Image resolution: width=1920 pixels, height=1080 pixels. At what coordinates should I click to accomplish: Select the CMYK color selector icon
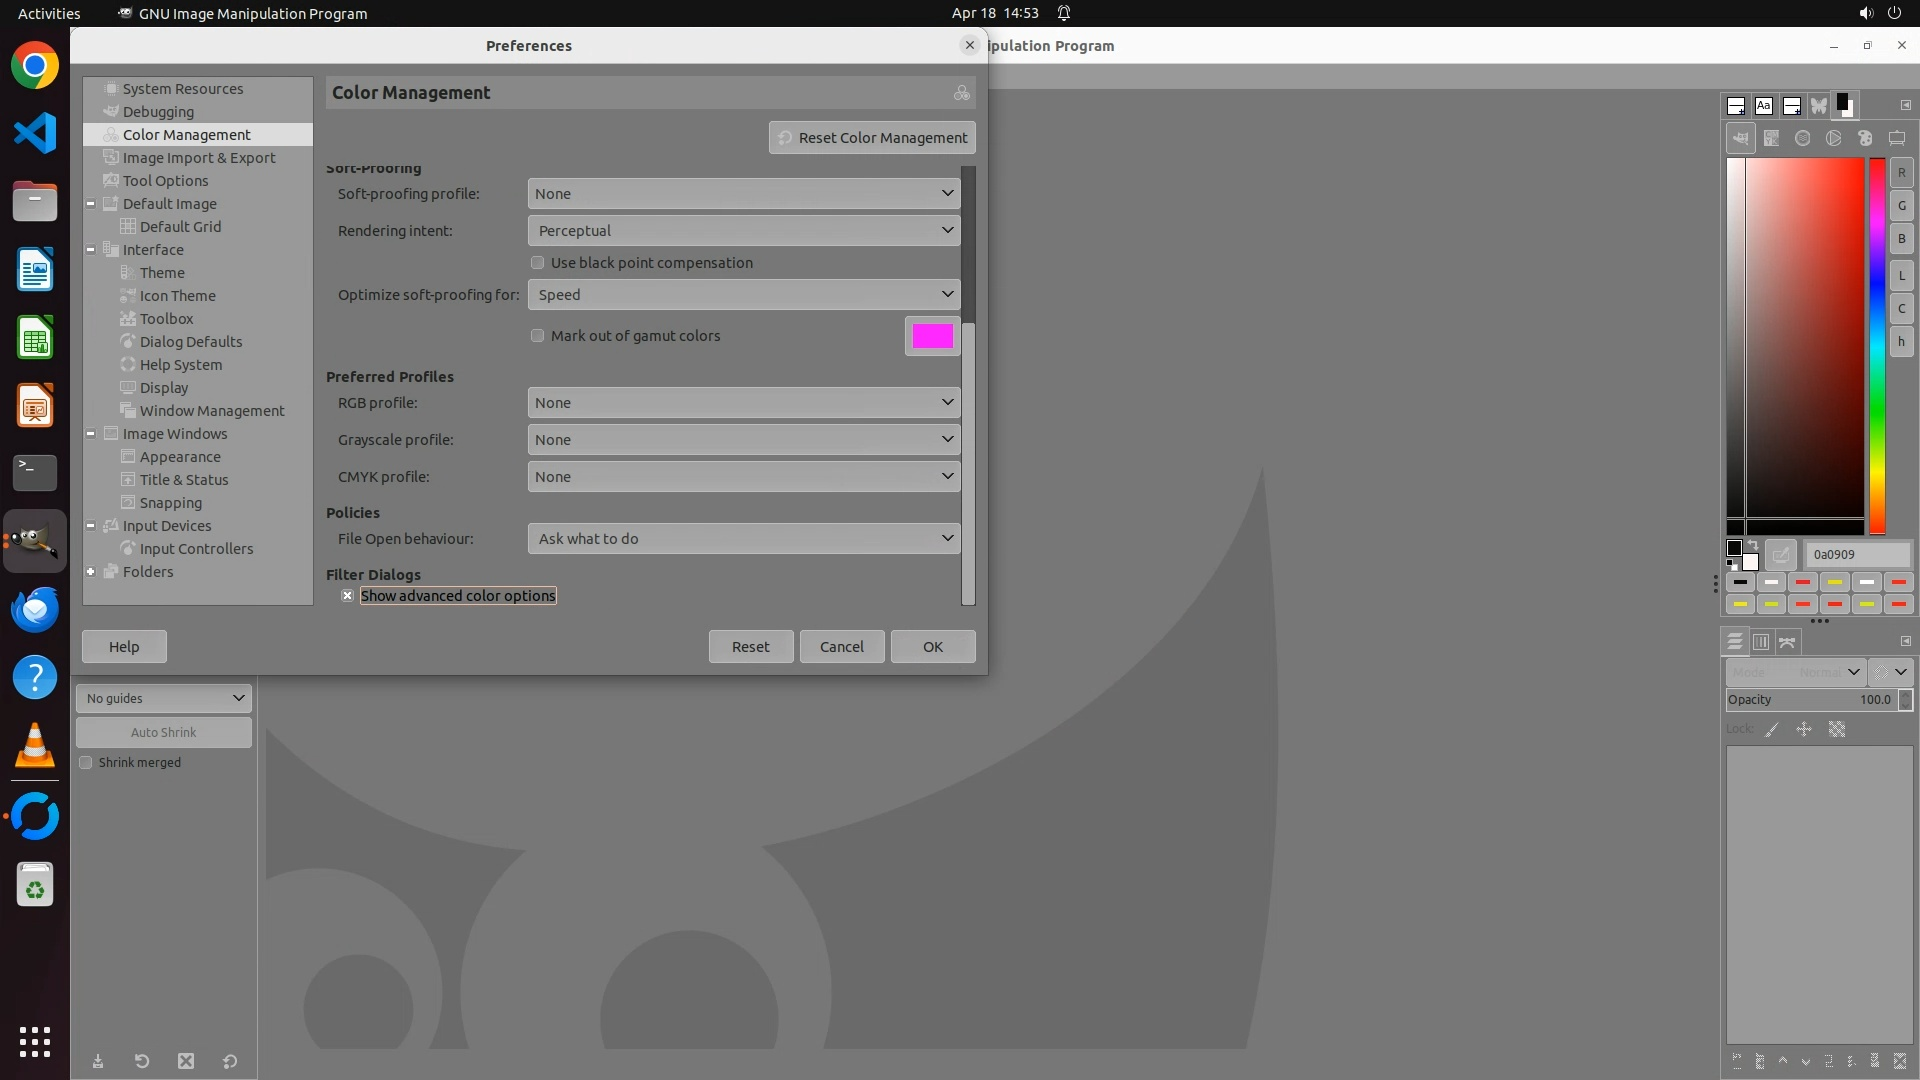coord(1772,139)
